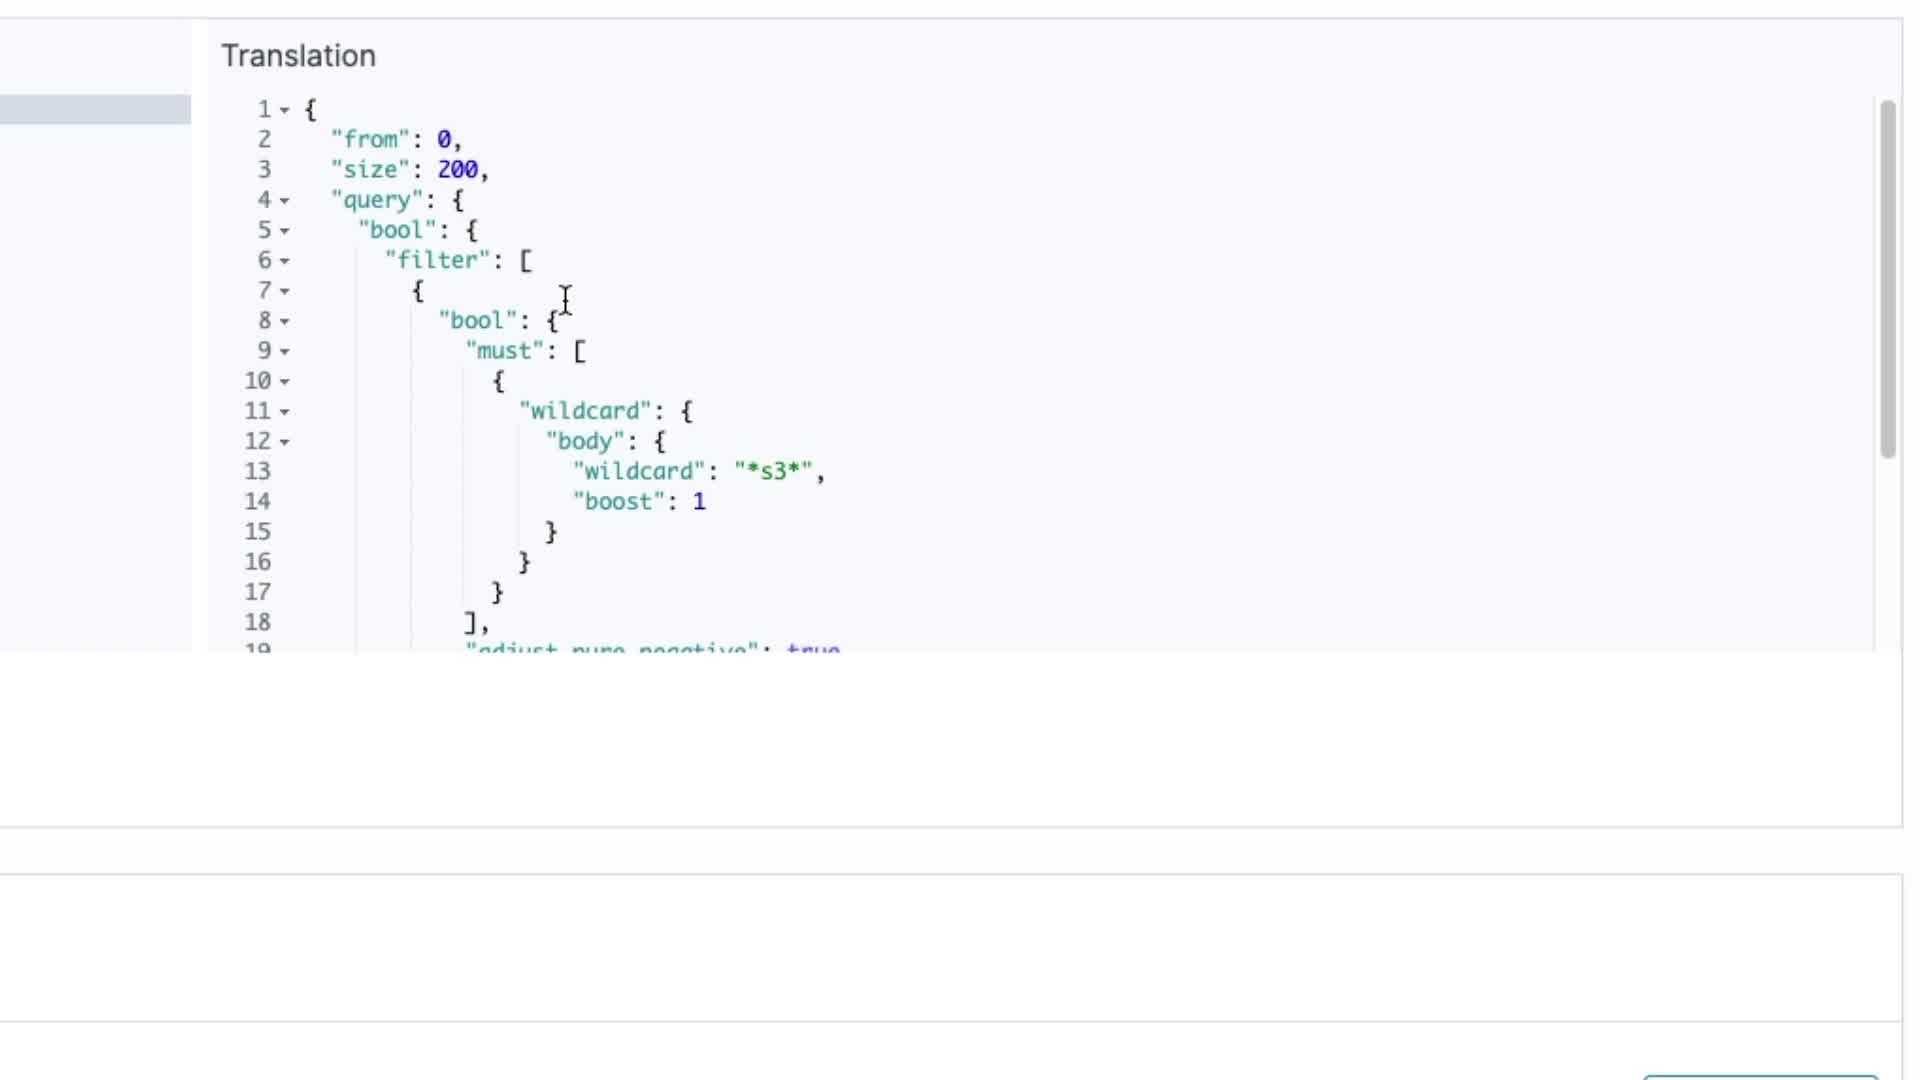
Task: Click the "from" key on line 2
Action: pyautogui.click(x=370, y=140)
